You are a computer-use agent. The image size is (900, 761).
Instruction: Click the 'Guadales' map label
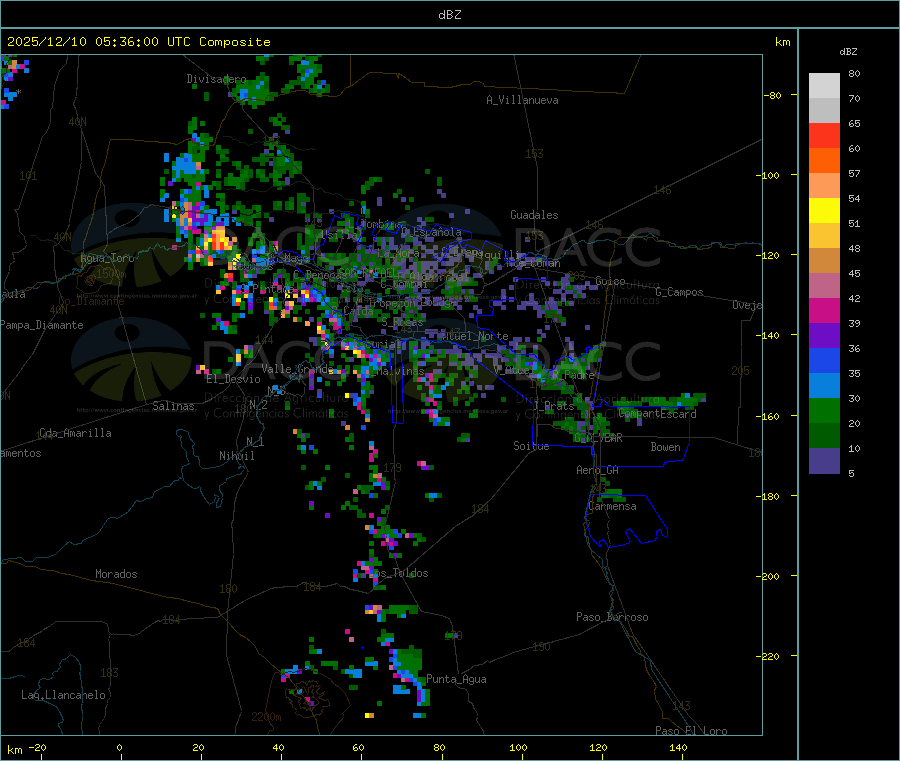[534, 215]
